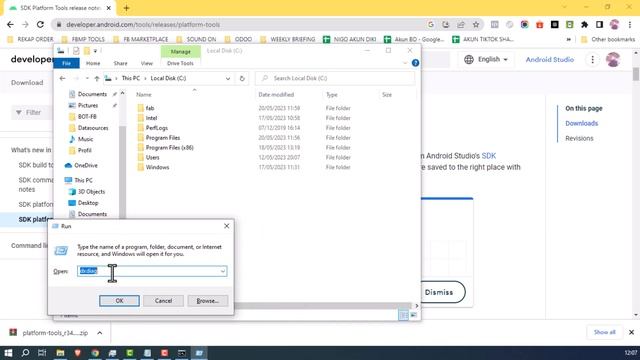The height and width of the screenshot is (360, 640).
Task: Select the Windows folder
Action: (157, 167)
